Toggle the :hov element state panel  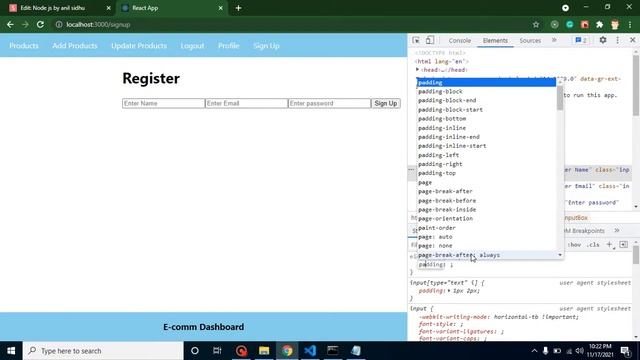tap(575, 244)
